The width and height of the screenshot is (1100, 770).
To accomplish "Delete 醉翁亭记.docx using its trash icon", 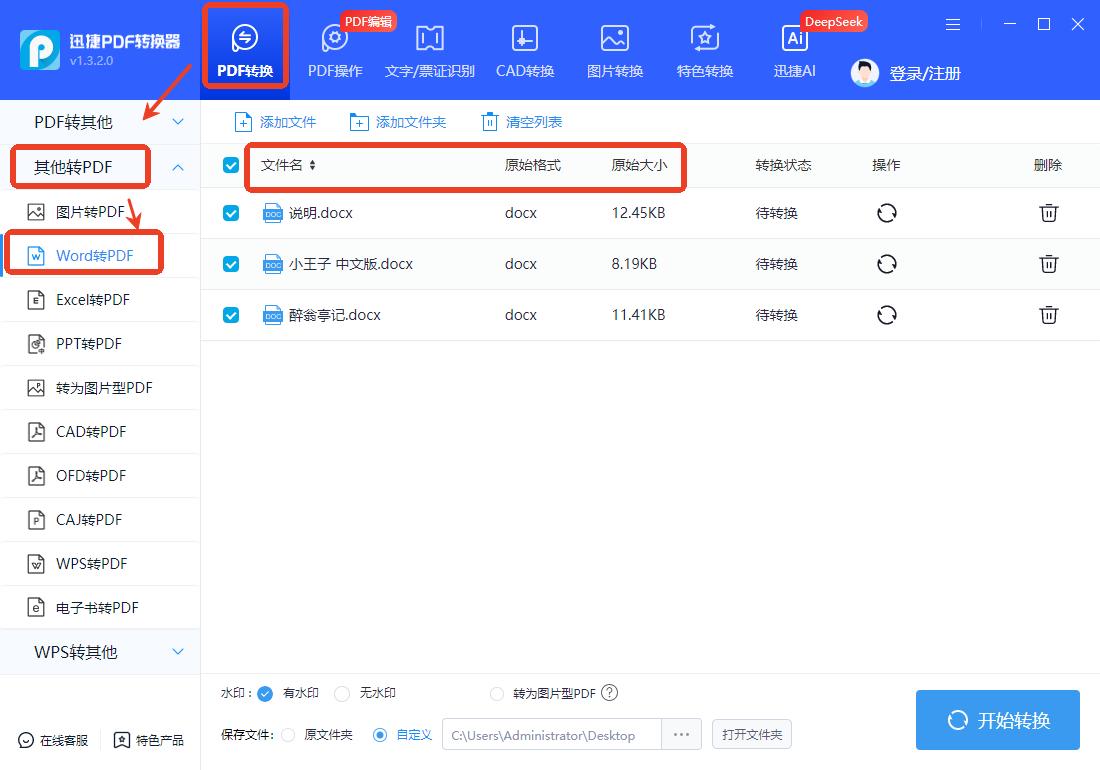I will pyautogui.click(x=1048, y=314).
